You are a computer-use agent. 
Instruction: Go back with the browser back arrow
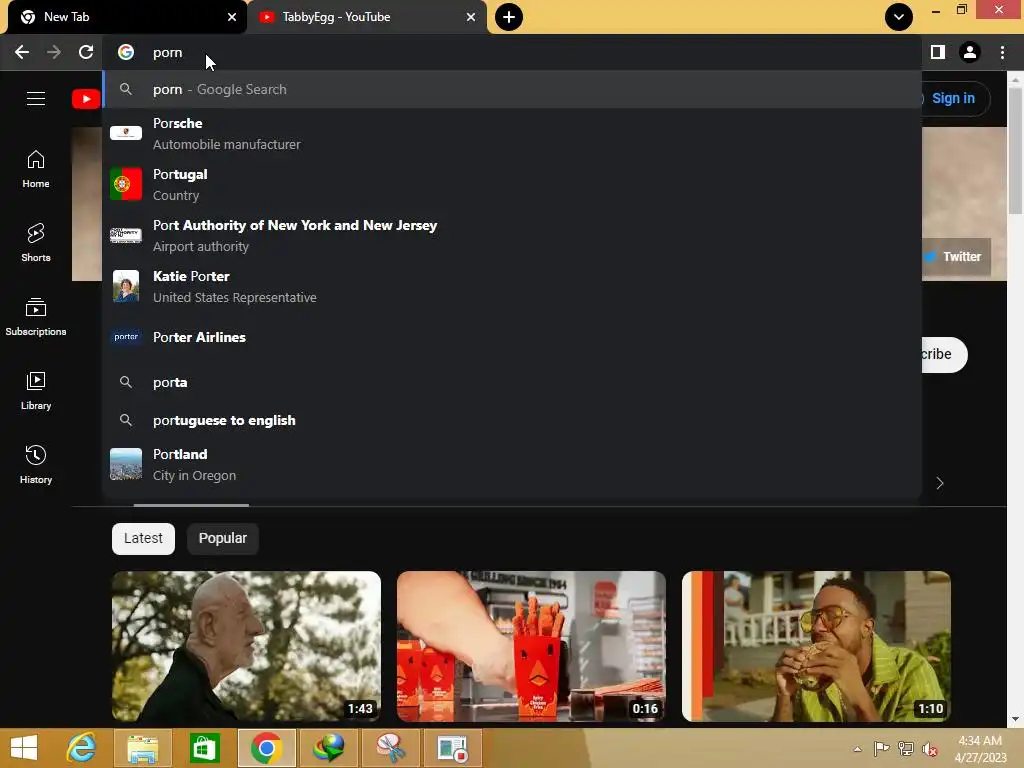coord(22,52)
